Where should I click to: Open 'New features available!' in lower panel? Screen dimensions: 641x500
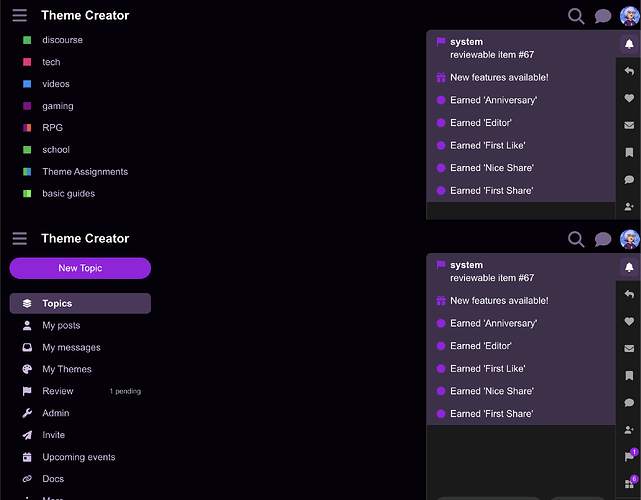[x=521, y=300]
